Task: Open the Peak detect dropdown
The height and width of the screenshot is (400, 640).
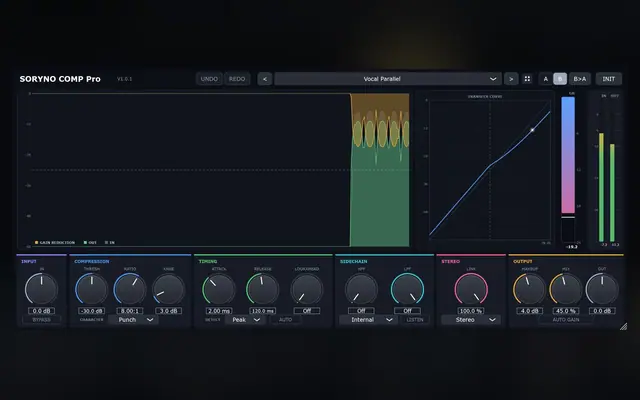Action: click(245, 320)
